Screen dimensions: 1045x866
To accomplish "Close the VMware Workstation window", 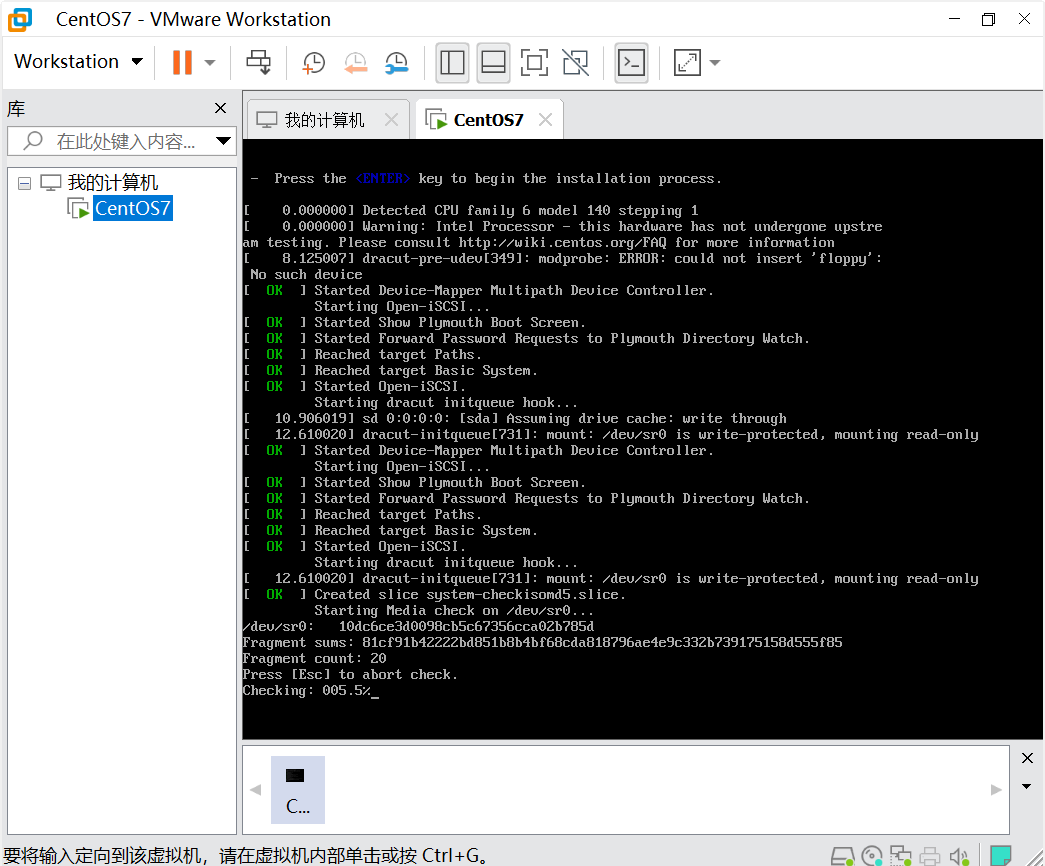I will (1024, 19).
